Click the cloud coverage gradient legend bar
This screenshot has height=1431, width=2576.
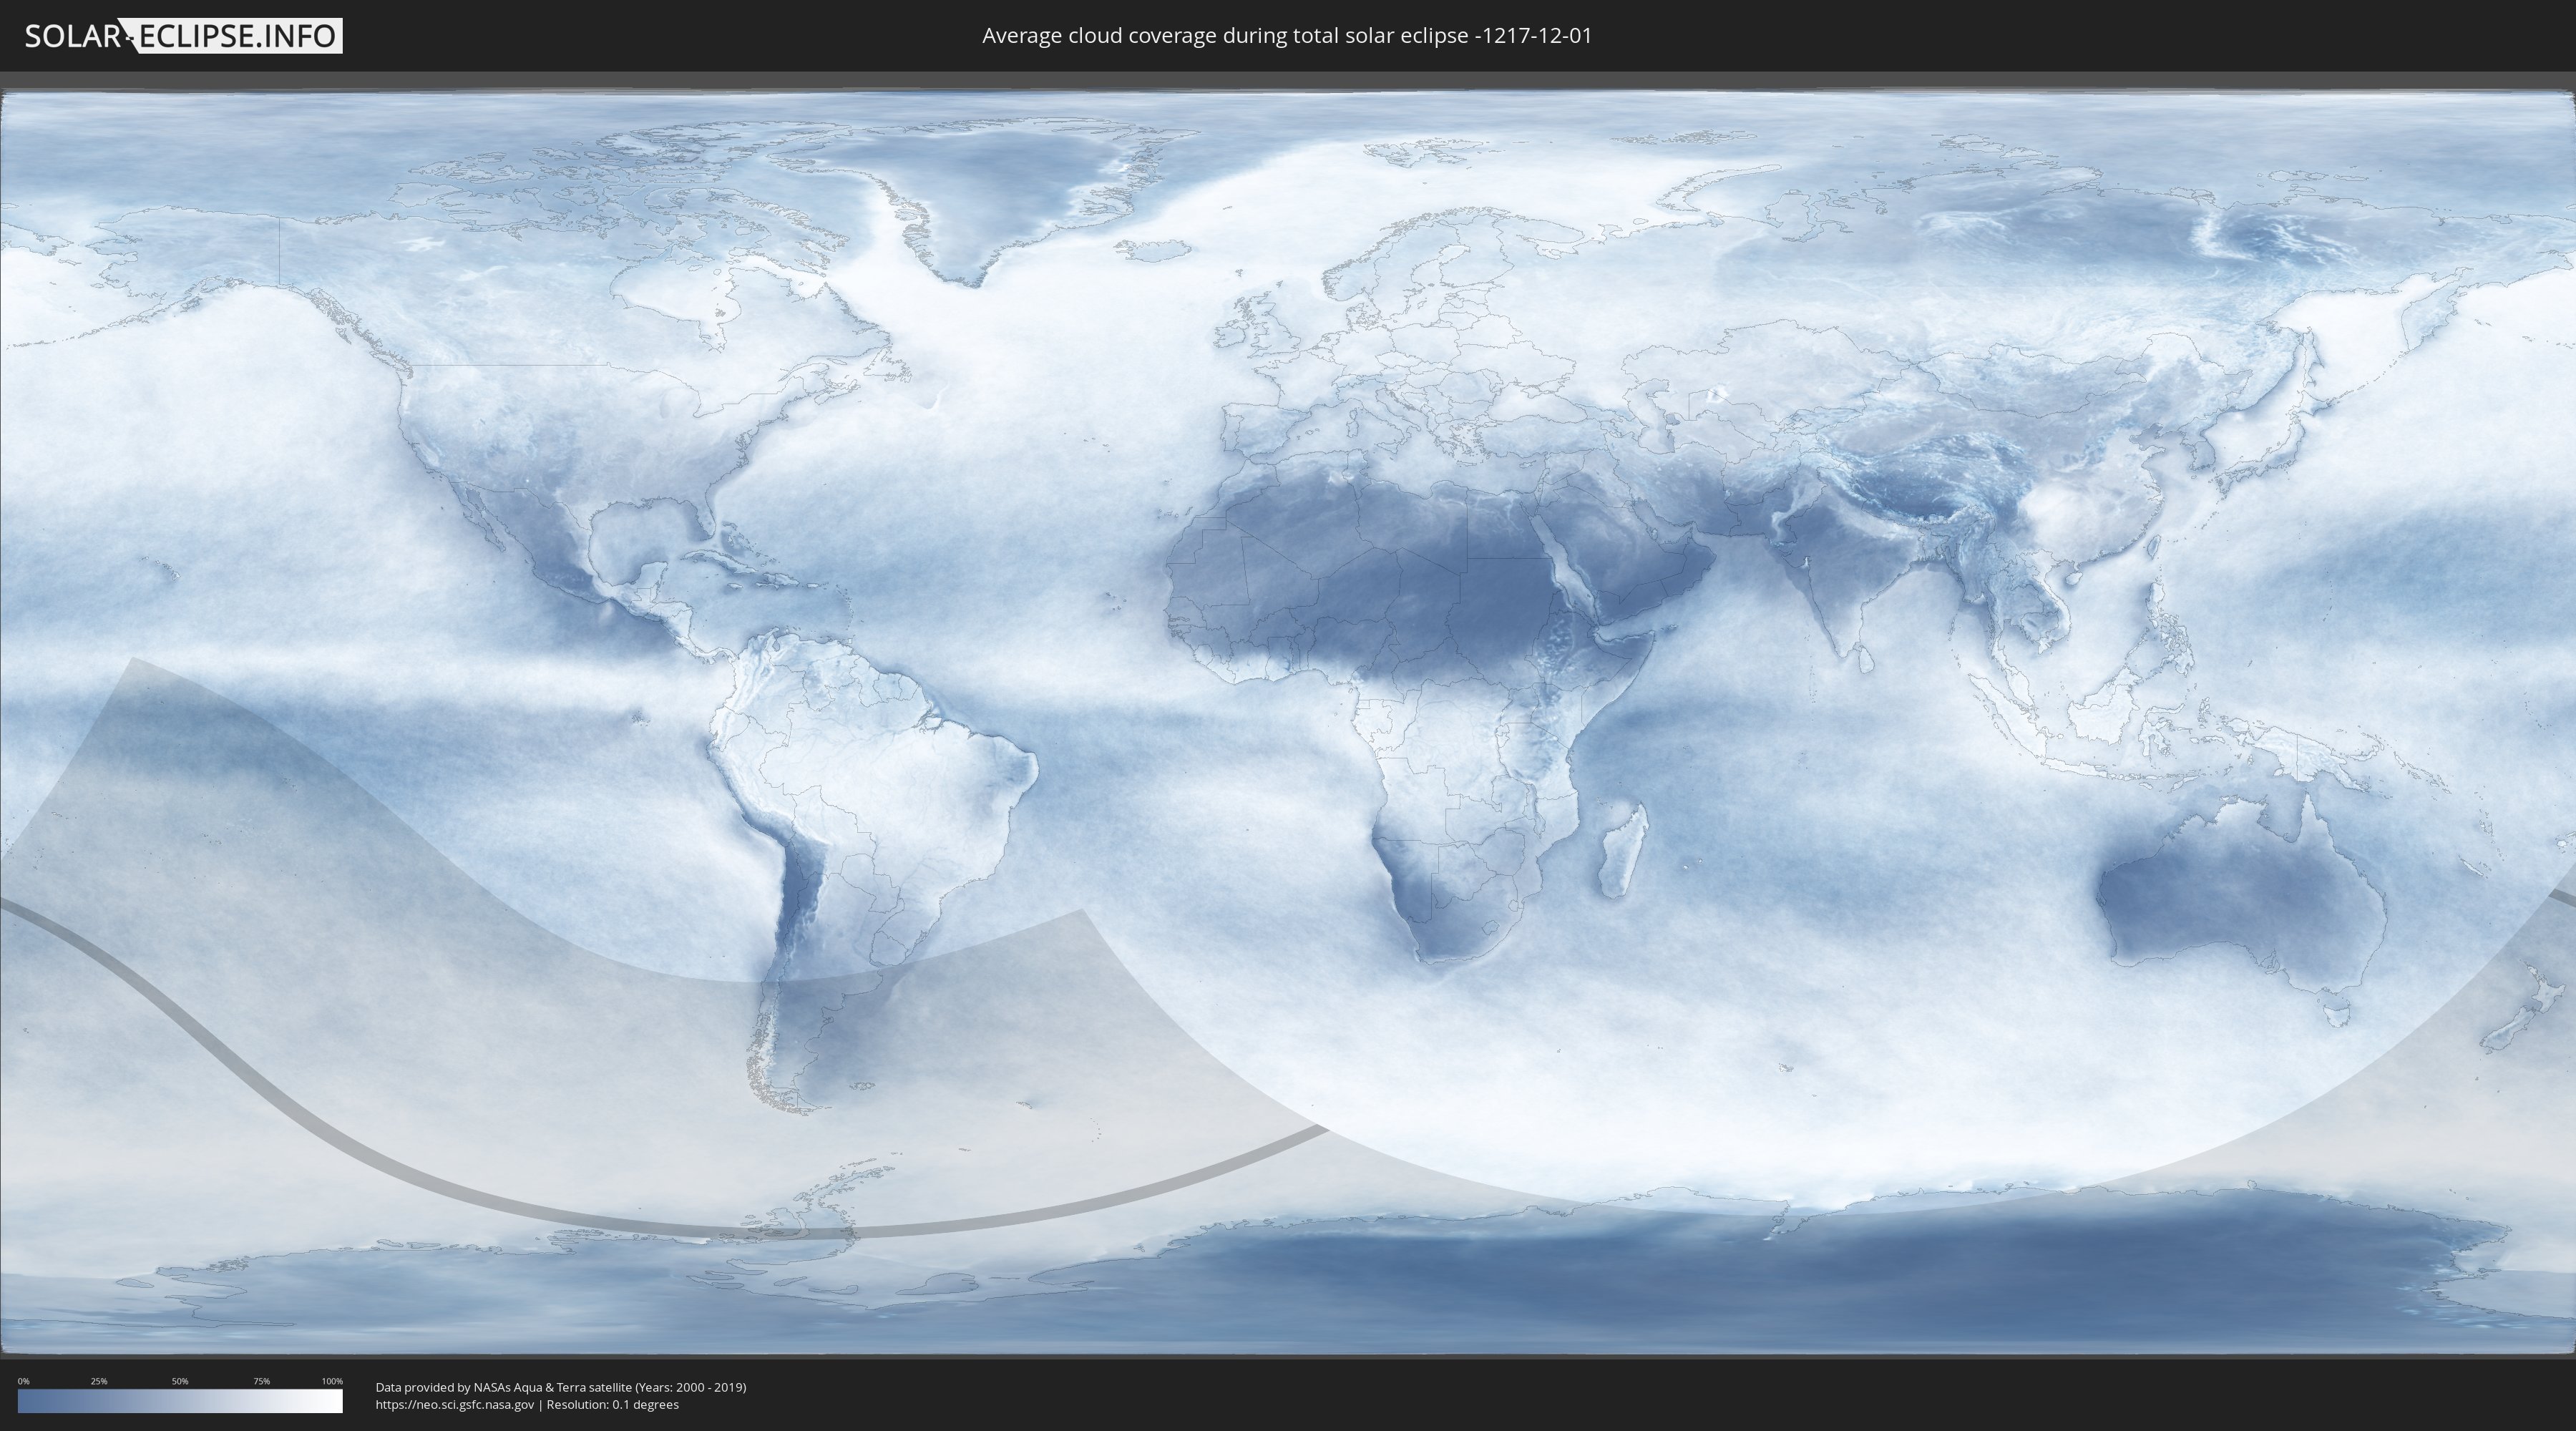[180, 1401]
